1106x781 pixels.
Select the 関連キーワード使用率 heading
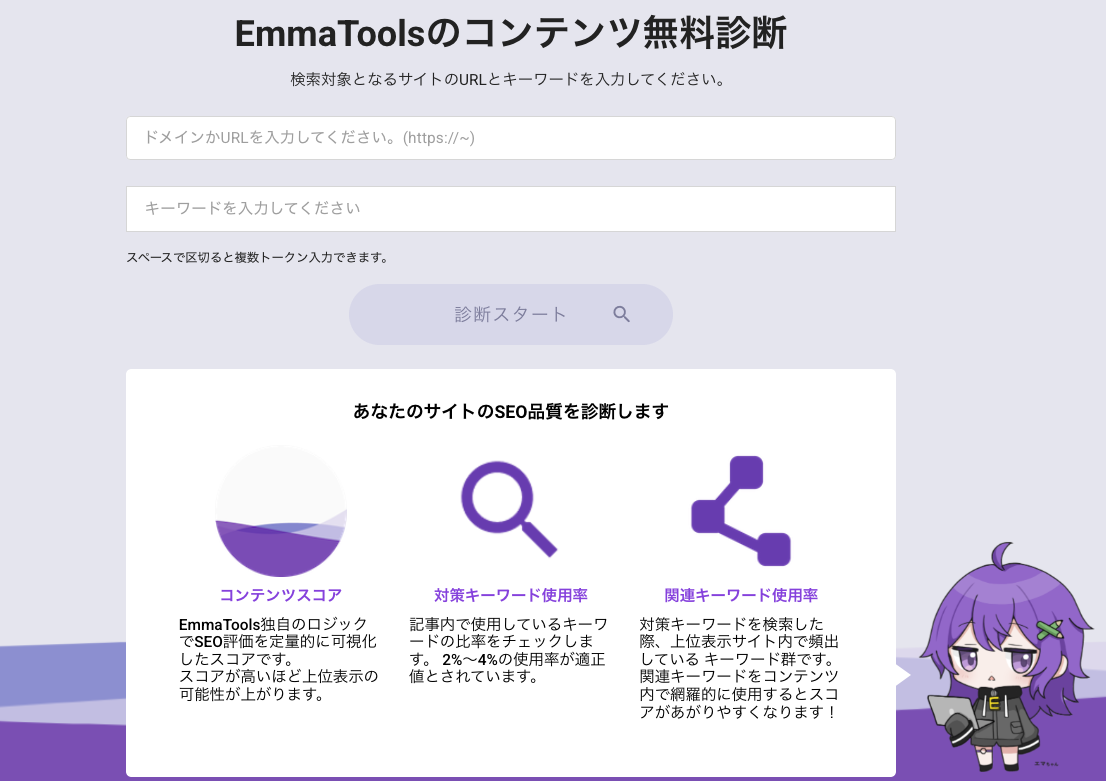coord(741,595)
